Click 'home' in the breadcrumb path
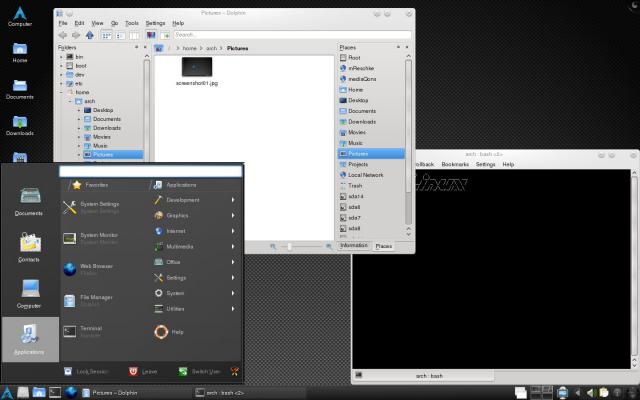This screenshot has width=640, height=400. point(189,48)
